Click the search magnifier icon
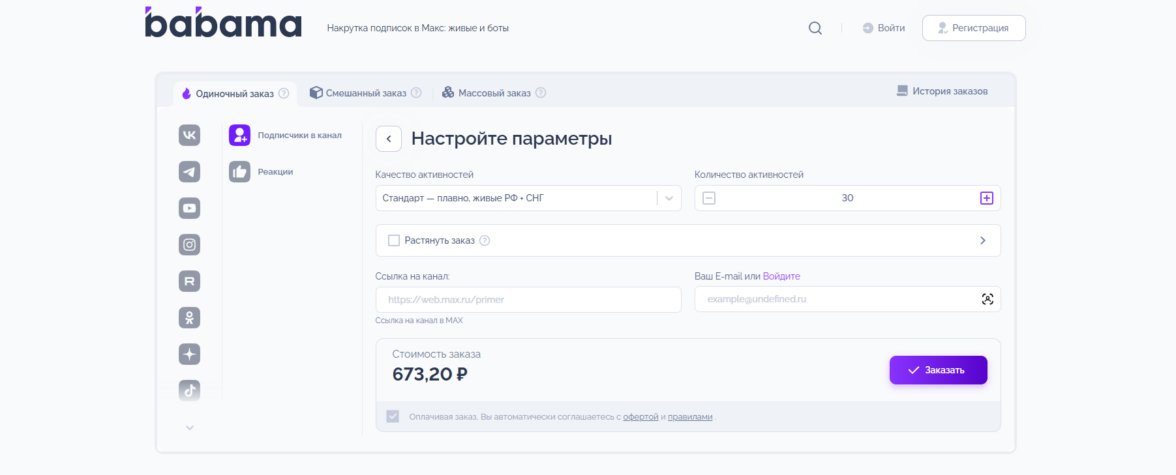1176x475 pixels. pyautogui.click(x=815, y=28)
